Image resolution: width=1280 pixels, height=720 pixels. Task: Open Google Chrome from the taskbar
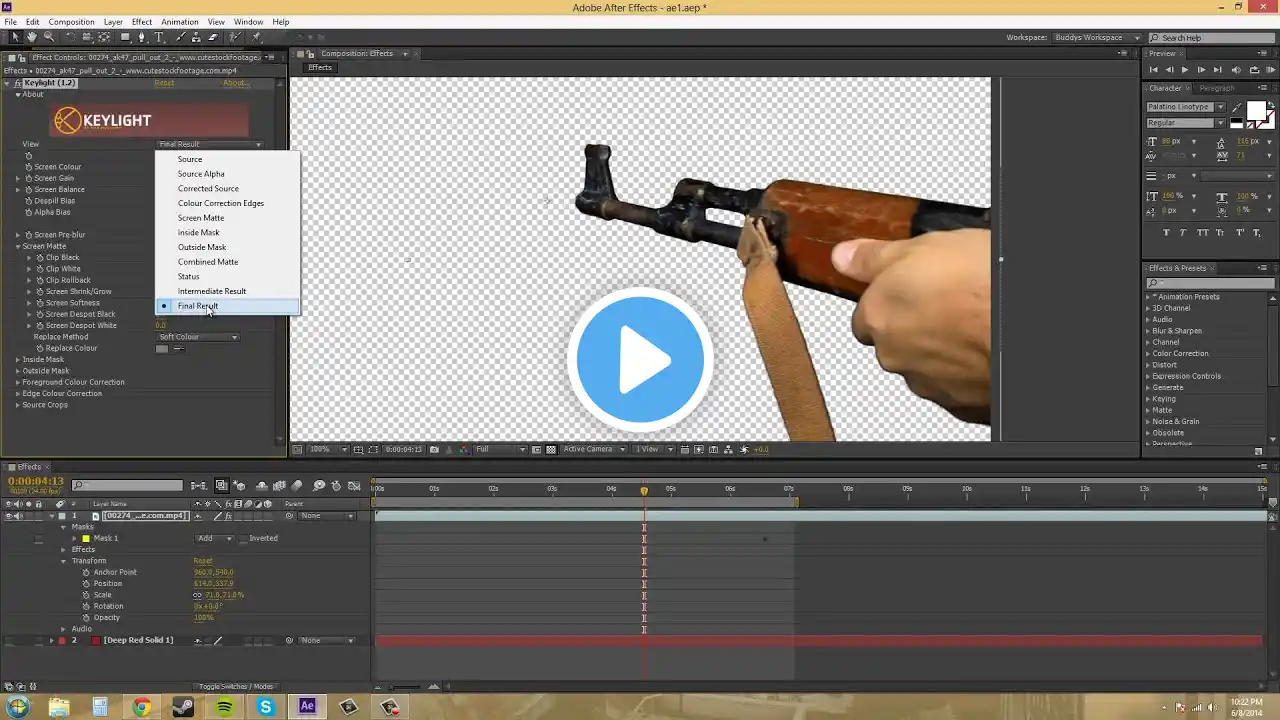point(142,707)
